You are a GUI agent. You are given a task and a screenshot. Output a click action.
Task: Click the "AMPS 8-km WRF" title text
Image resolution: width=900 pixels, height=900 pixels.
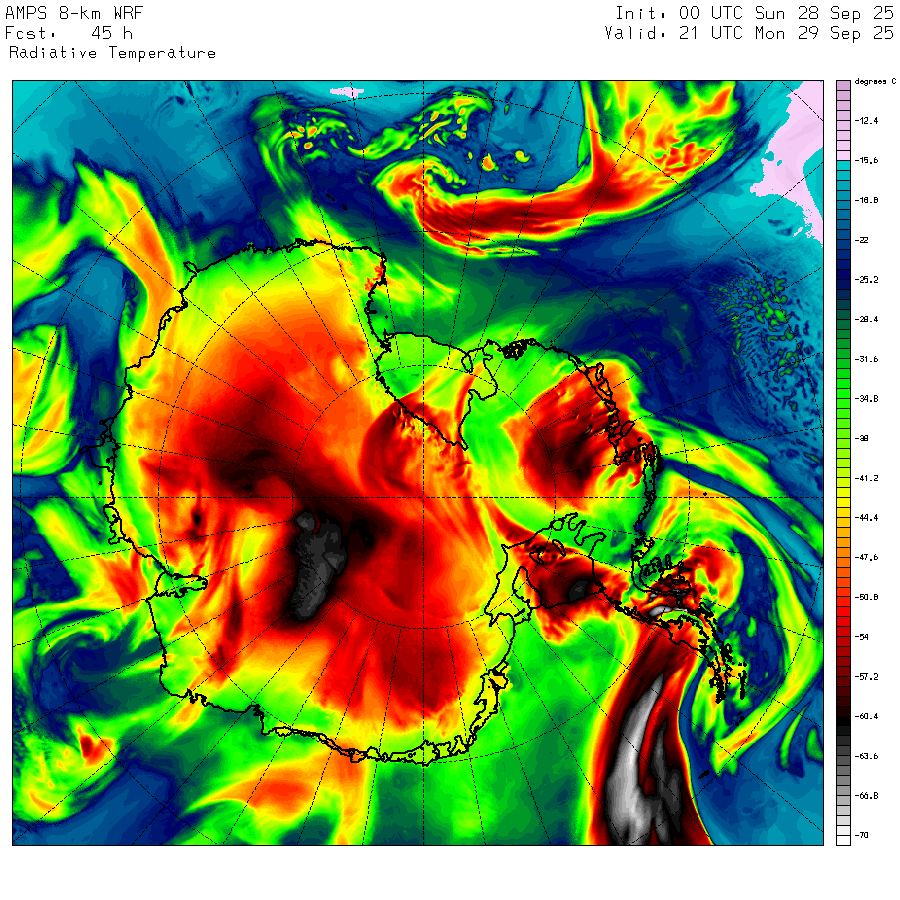pos(74,13)
